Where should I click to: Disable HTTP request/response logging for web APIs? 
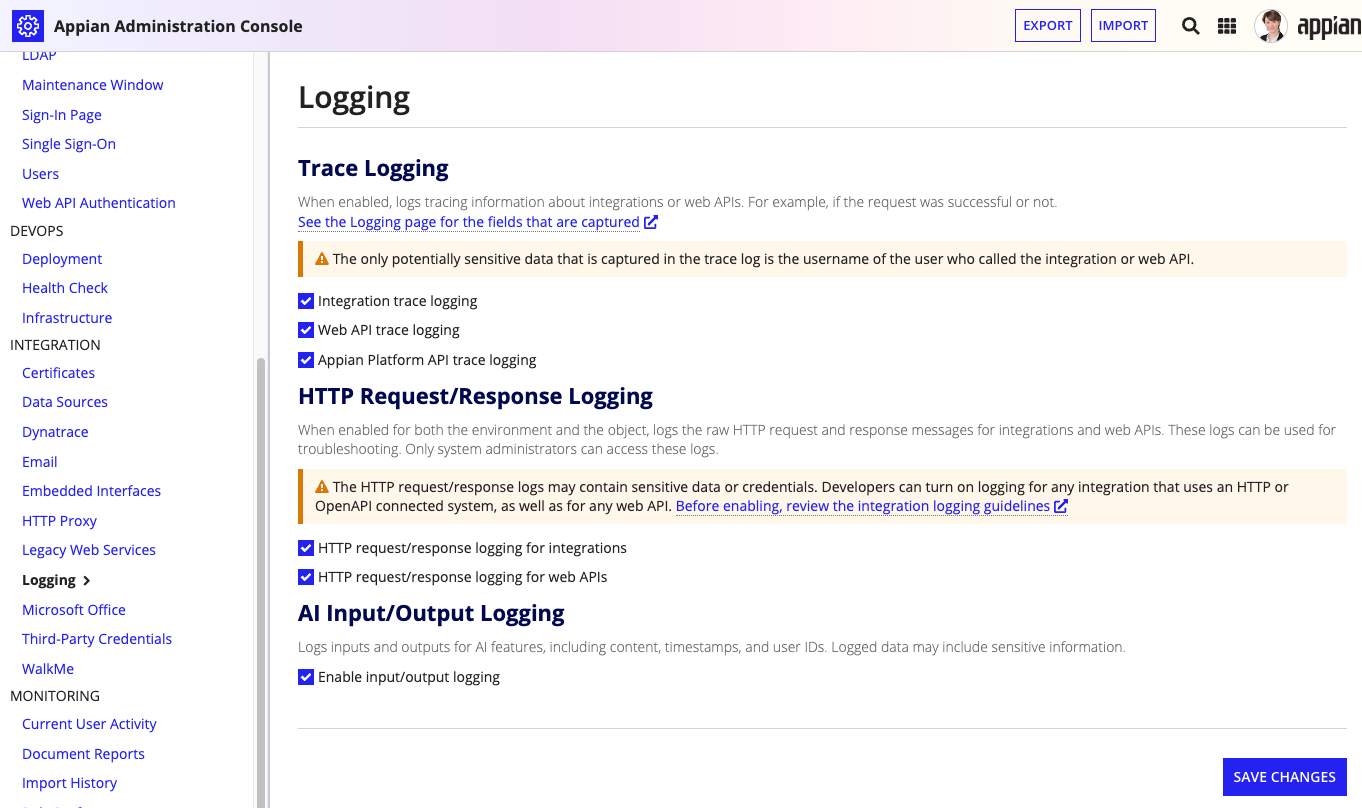[306, 577]
